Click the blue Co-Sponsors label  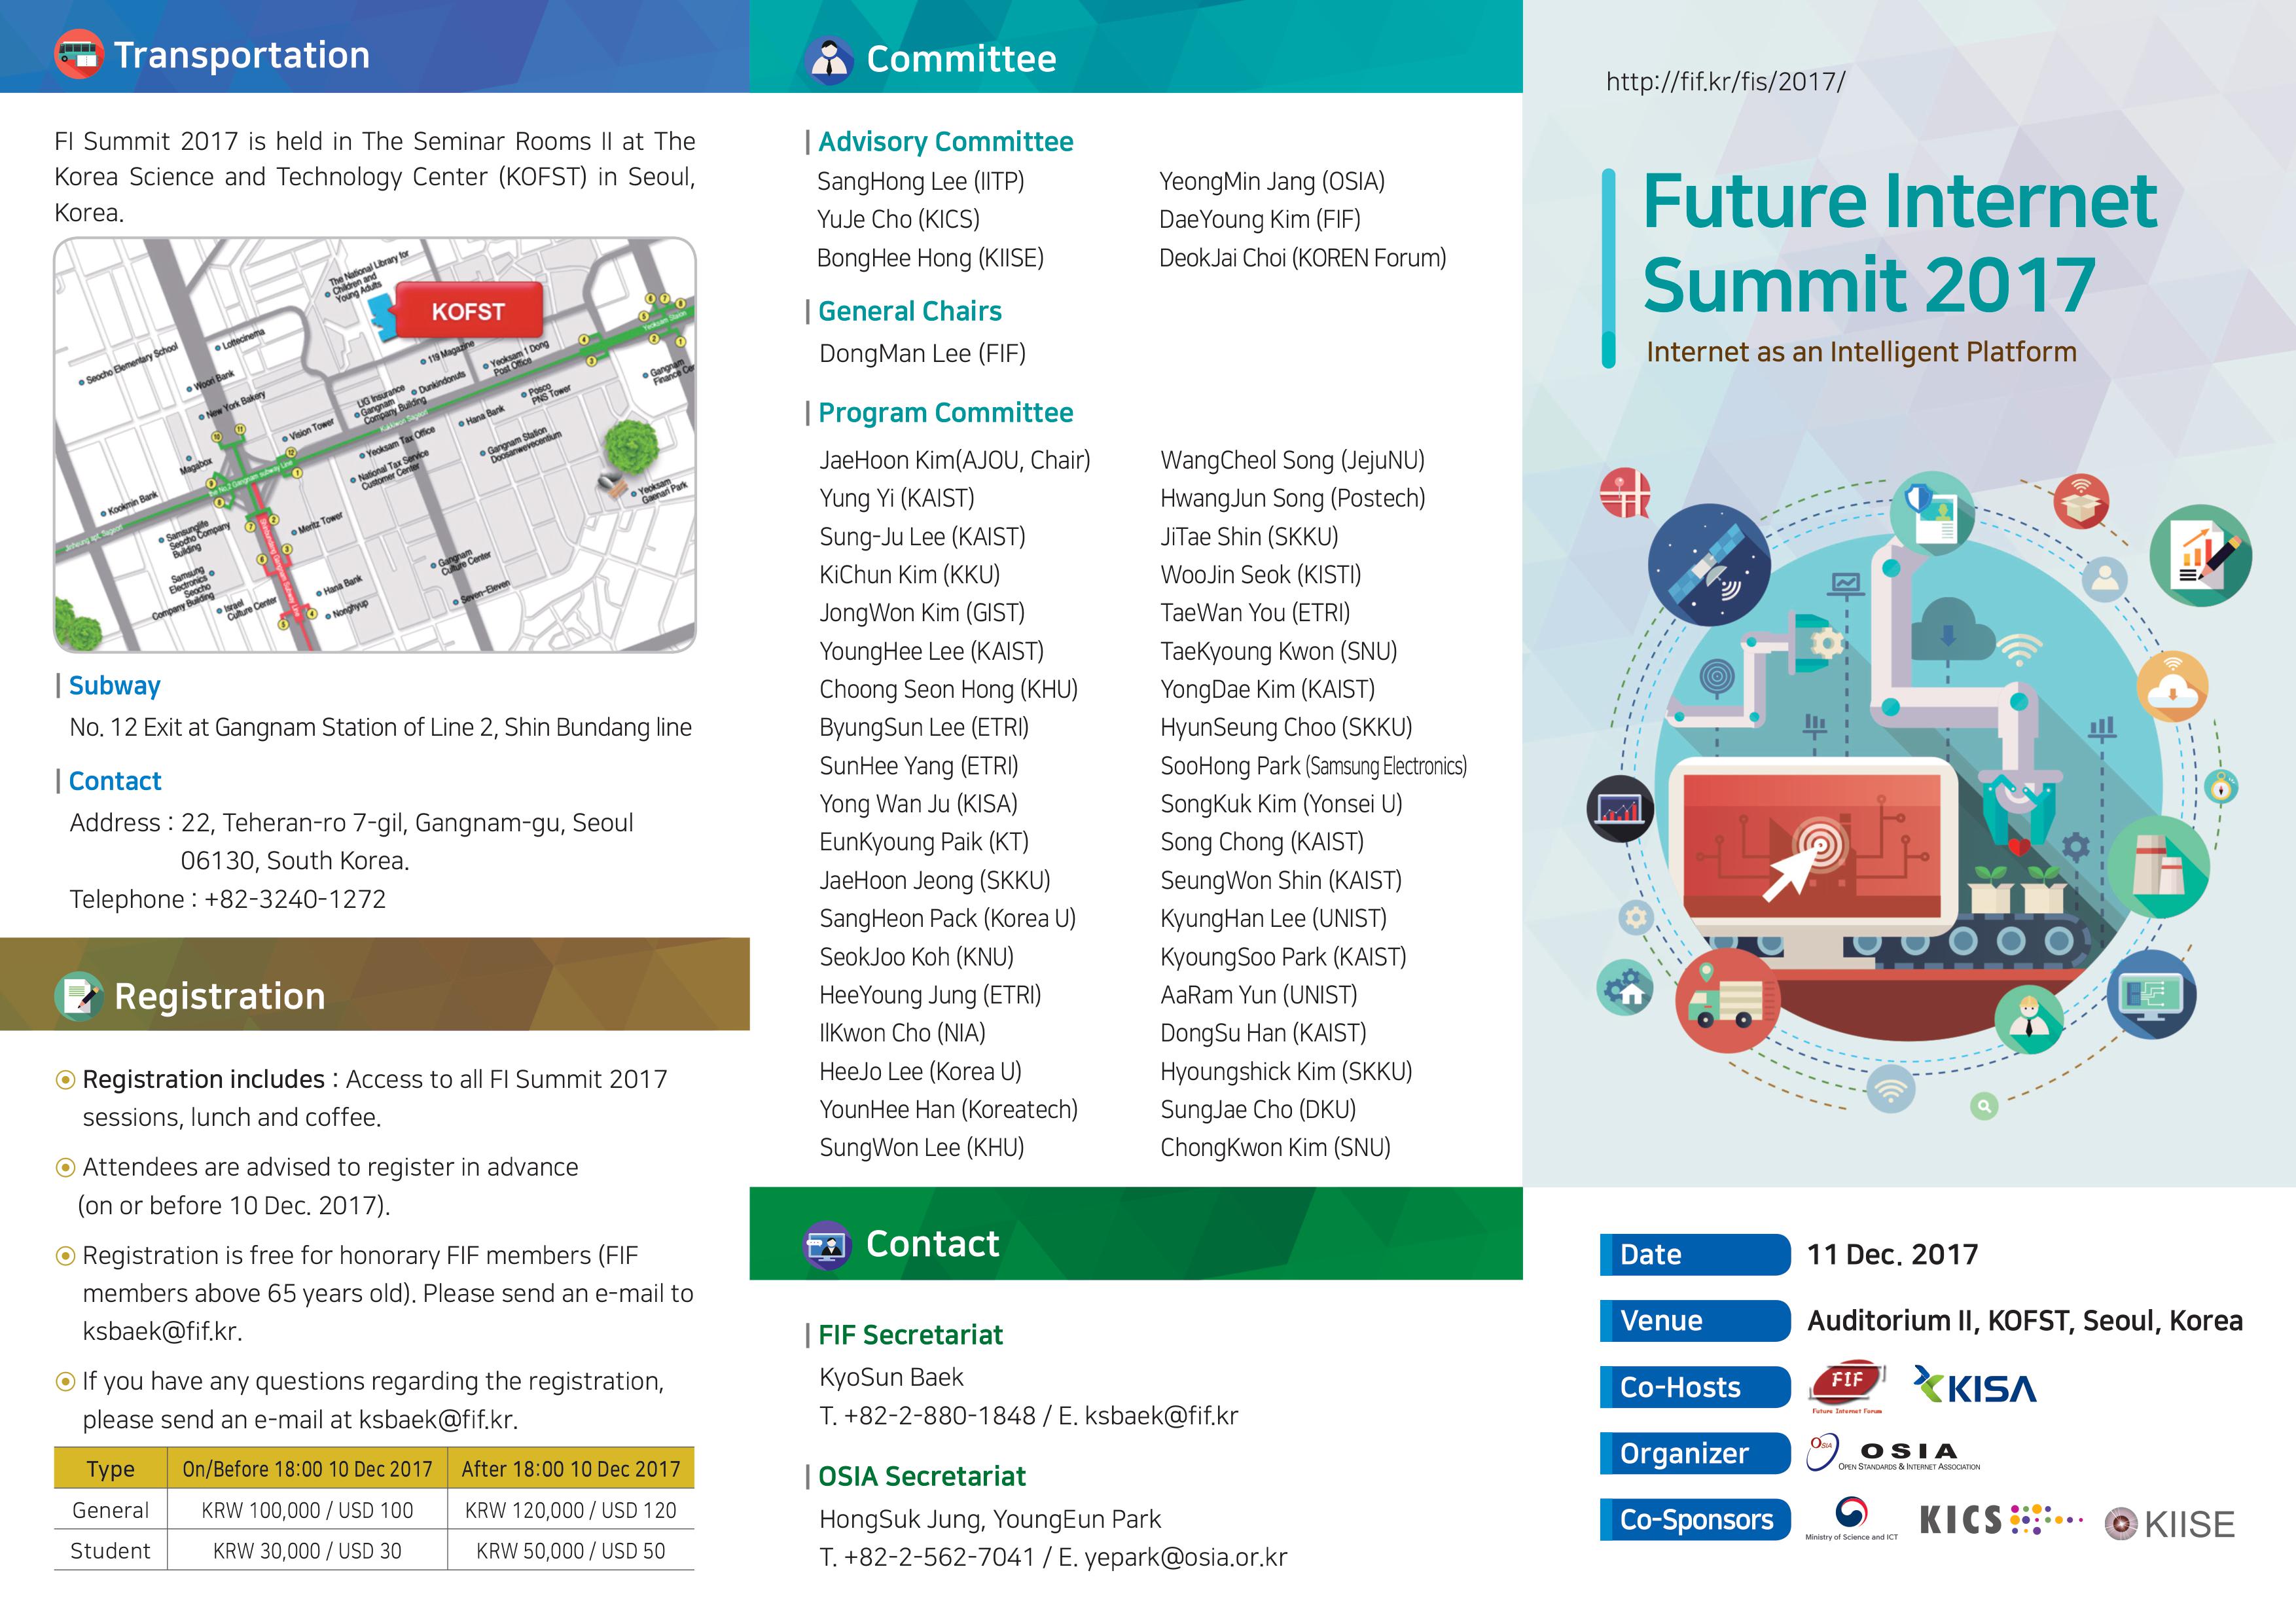click(1695, 1519)
